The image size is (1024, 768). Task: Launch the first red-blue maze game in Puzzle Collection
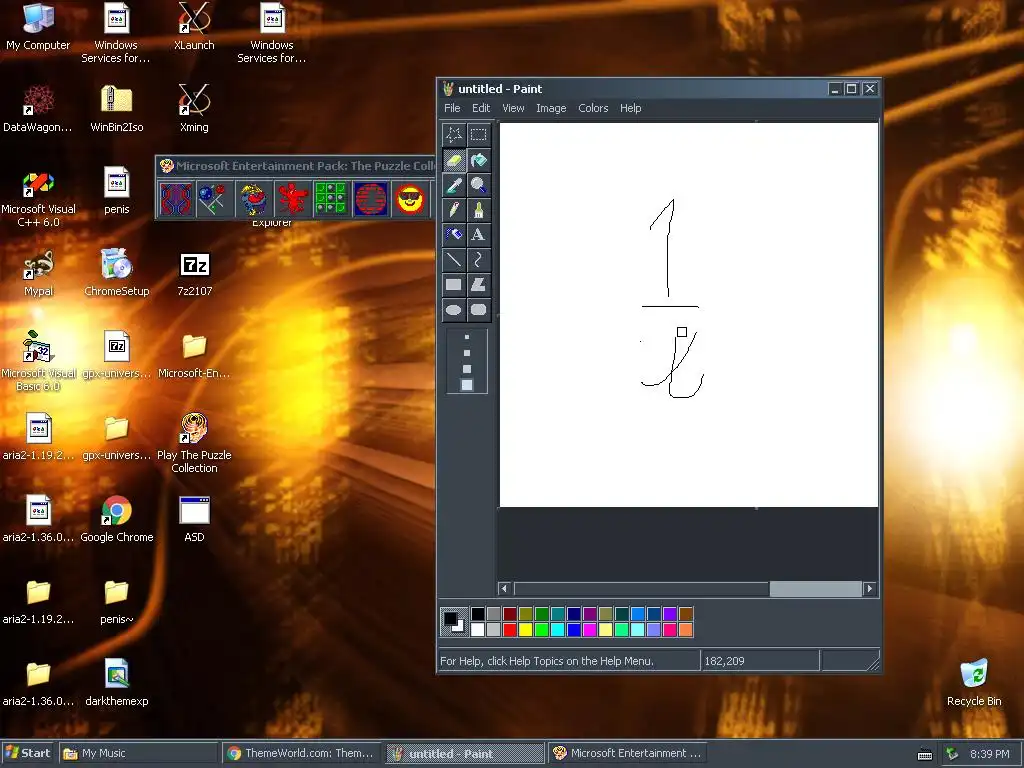(x=176, y=199)
